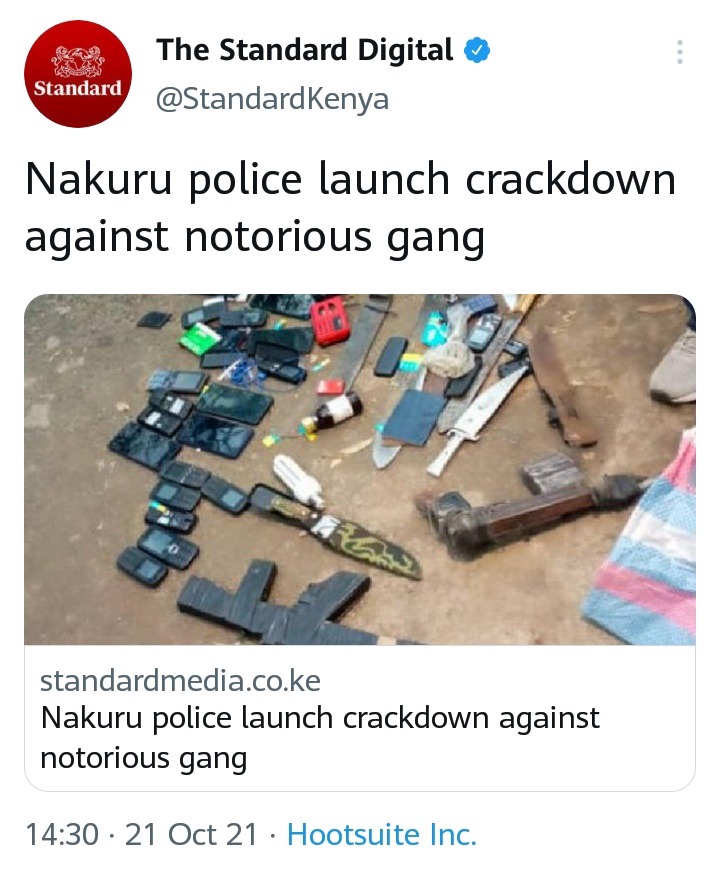Tap the white Standard wordmark in the avatar
Viewport: 720px width, 874px height.
coord(77,88)
